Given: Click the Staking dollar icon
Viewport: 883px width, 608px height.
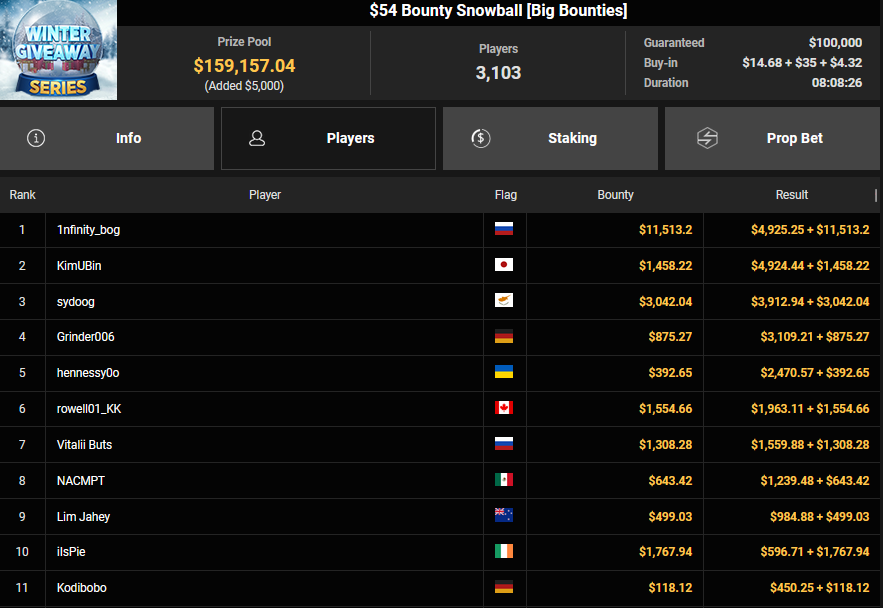Looking at the screenshot, I should point(480,138).
